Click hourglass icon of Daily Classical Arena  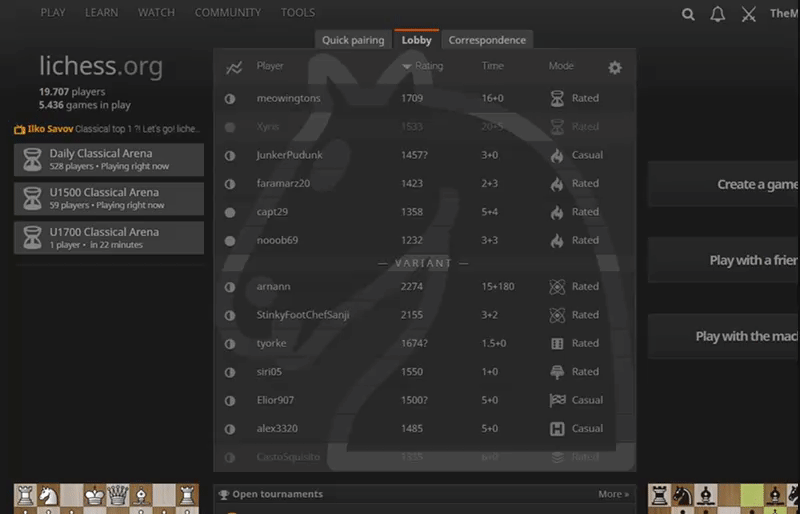(32, 159)
